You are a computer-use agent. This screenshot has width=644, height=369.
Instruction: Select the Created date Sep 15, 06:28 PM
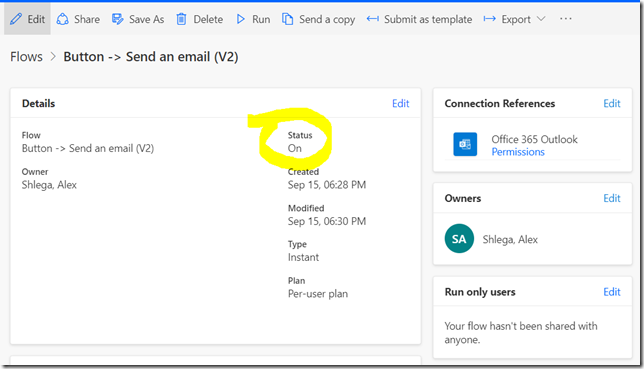tap(327, 185)
